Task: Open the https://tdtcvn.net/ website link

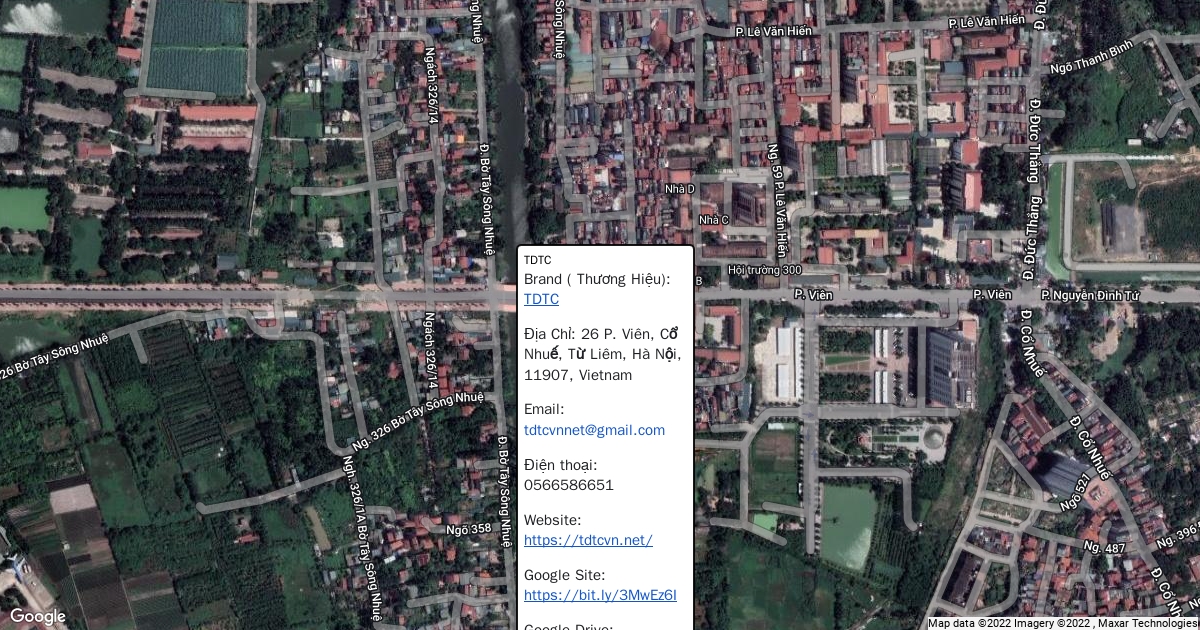Action: tap(588, 540)
